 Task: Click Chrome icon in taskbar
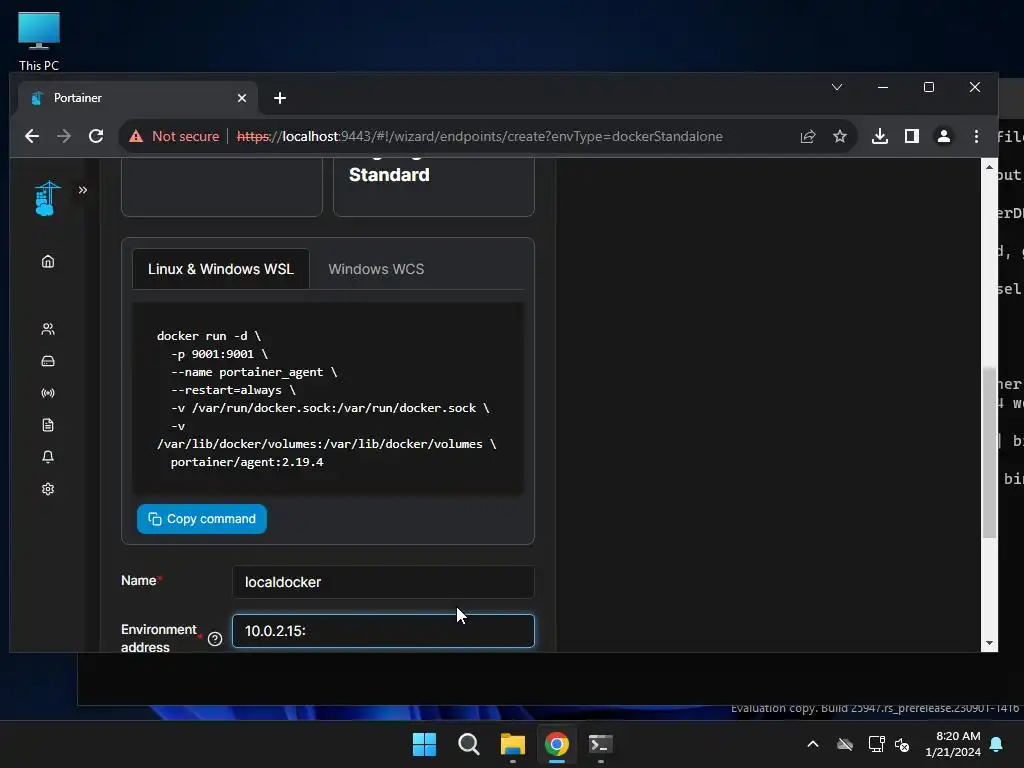(556, 744)
